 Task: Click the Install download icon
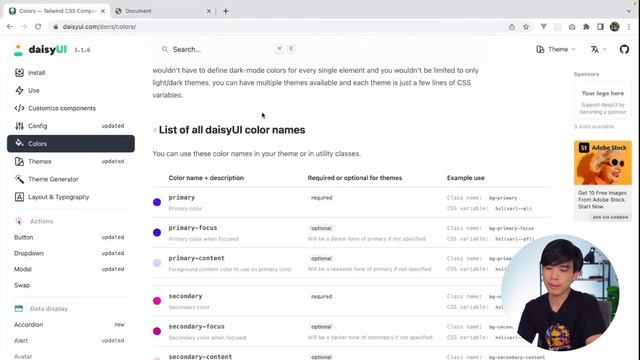tap(19, 73)
